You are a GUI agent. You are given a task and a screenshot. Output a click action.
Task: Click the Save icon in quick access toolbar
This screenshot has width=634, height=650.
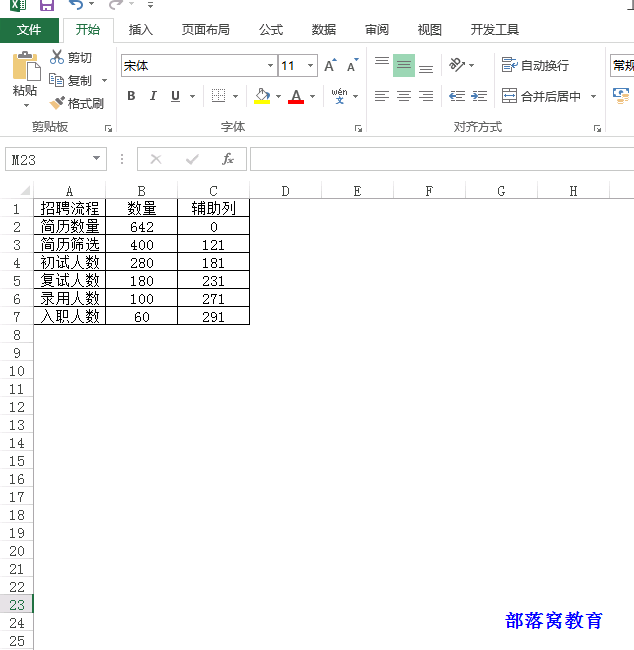point(47,6)
